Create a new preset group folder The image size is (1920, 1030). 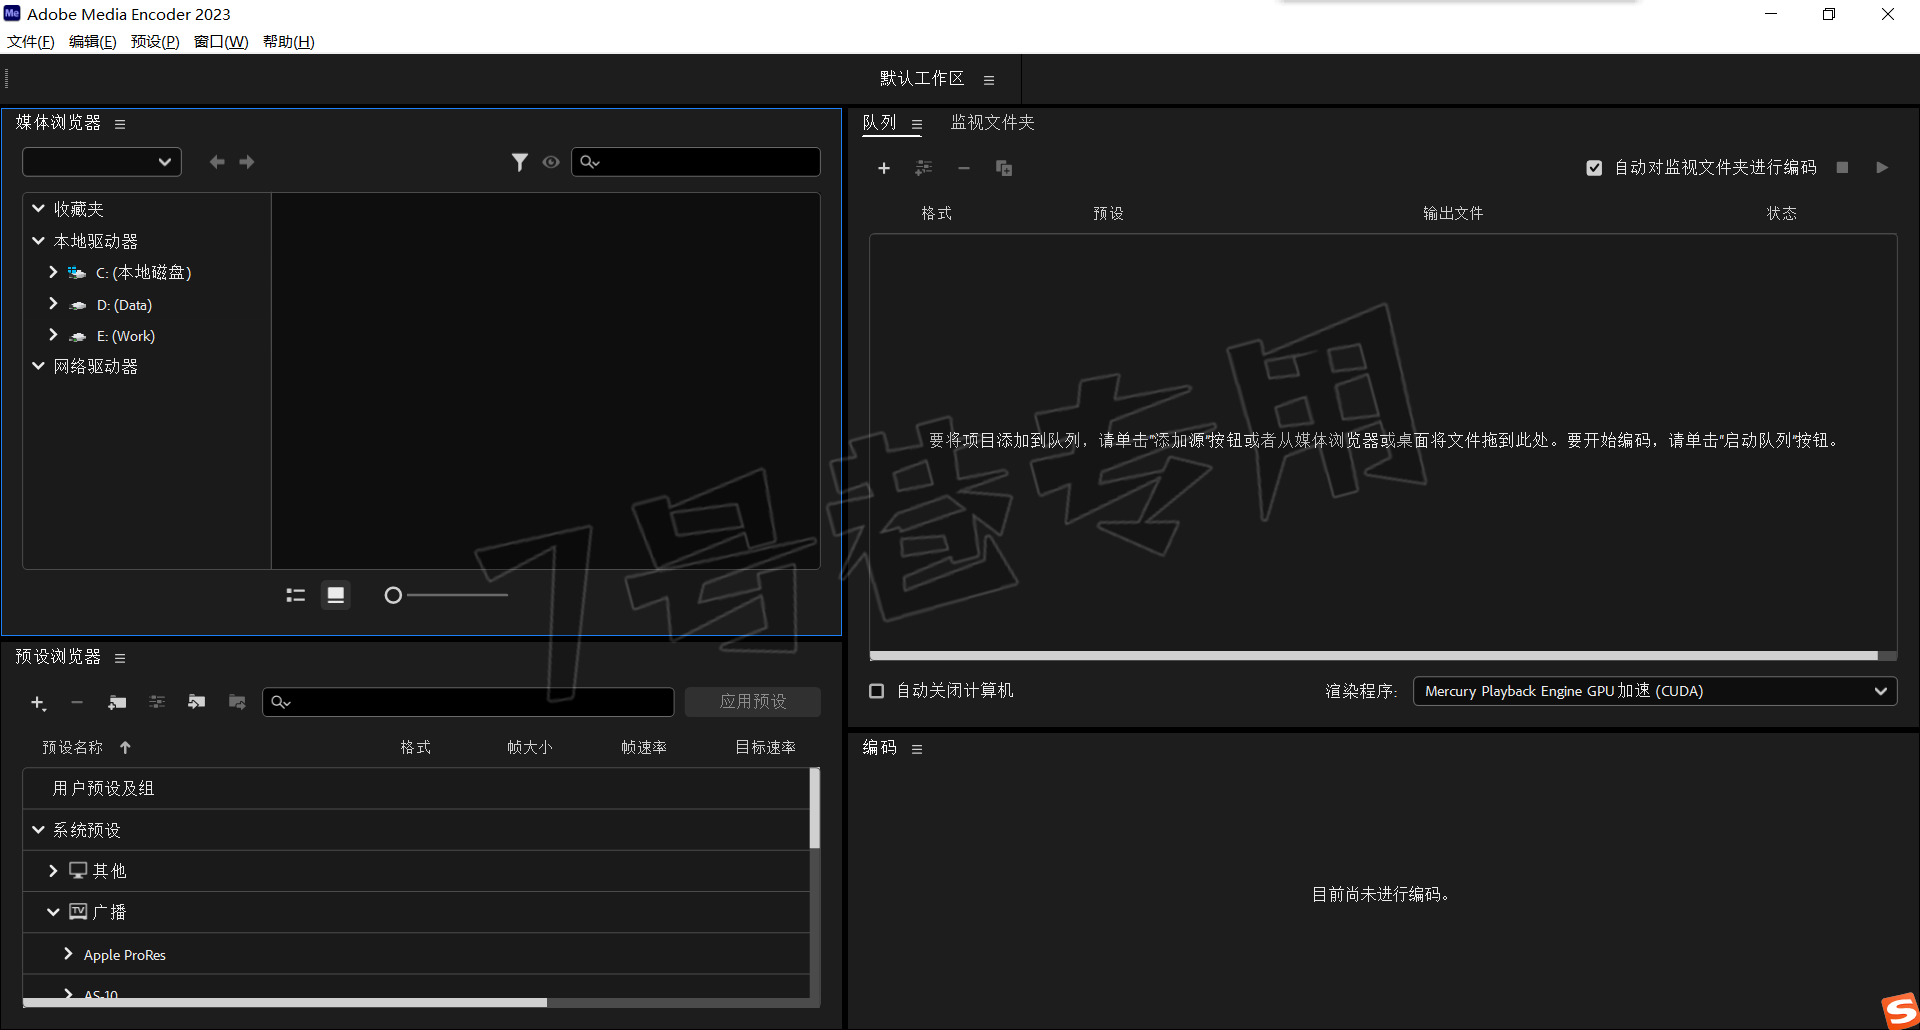(117, 702)
